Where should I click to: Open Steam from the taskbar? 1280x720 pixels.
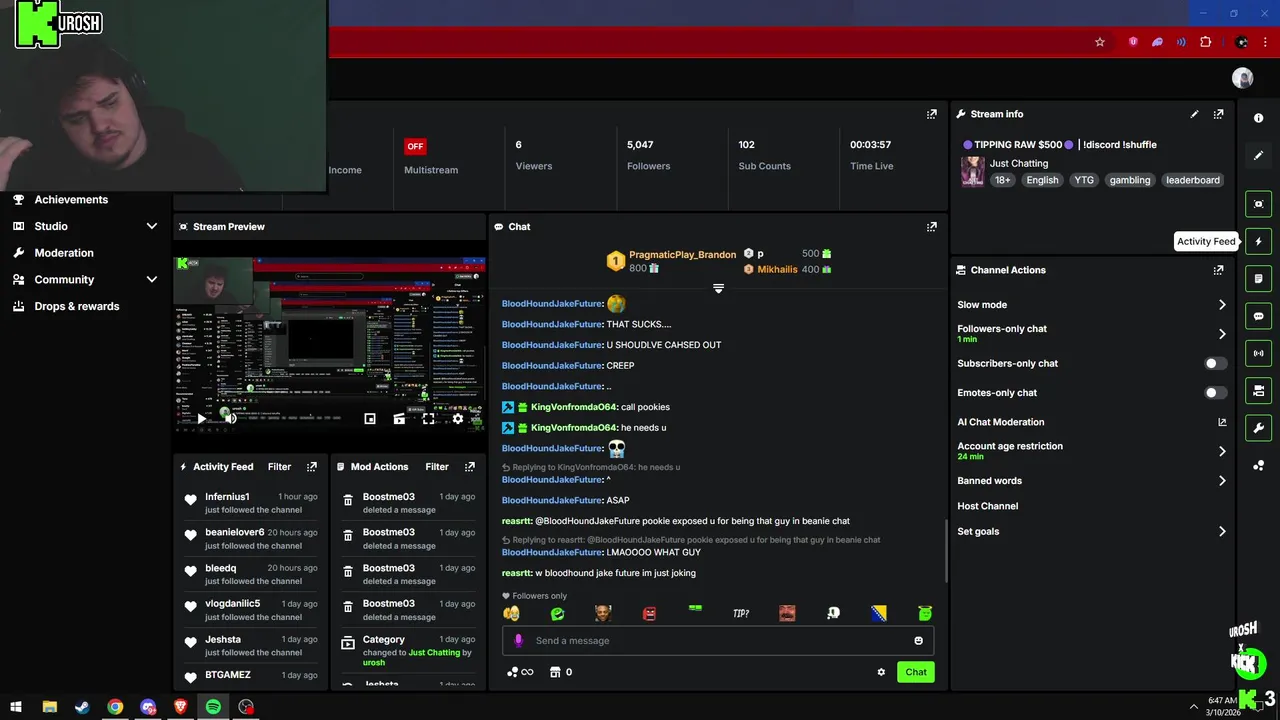tap(82, 707)
